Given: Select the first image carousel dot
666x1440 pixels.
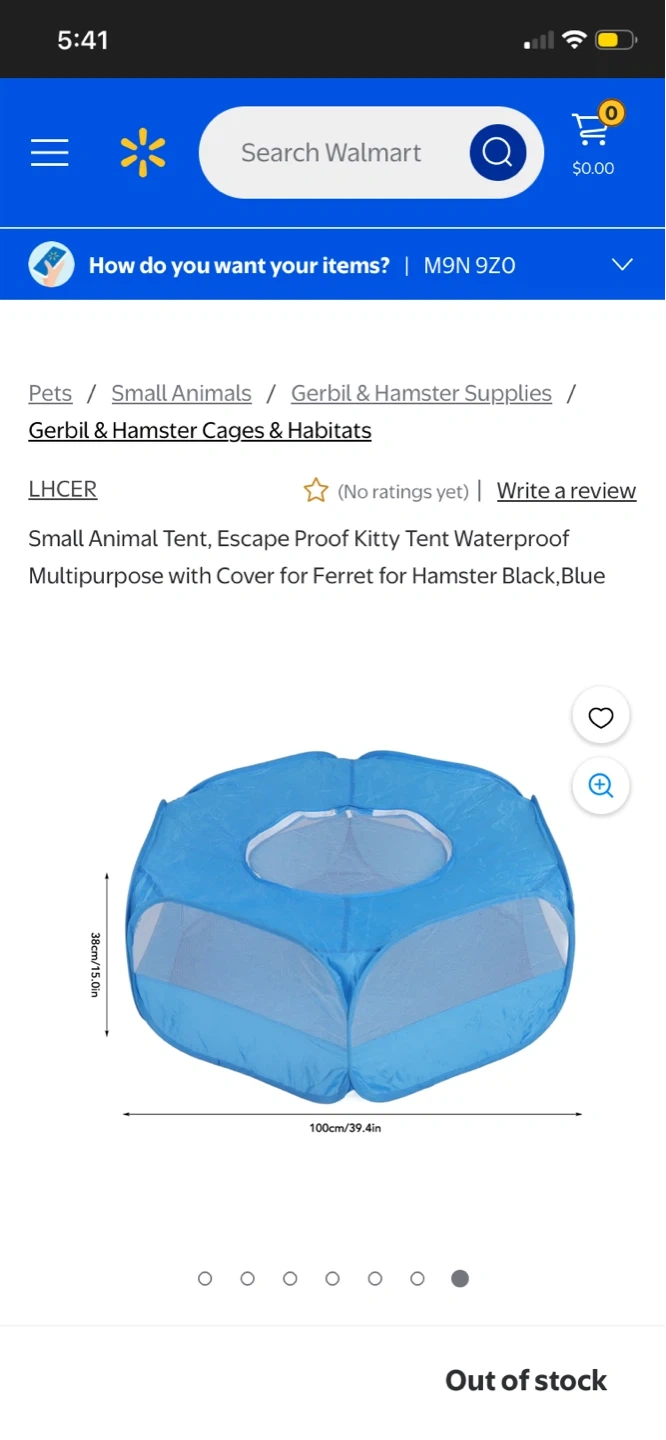Looking at the screenshot, I should tap(205, 1278).
